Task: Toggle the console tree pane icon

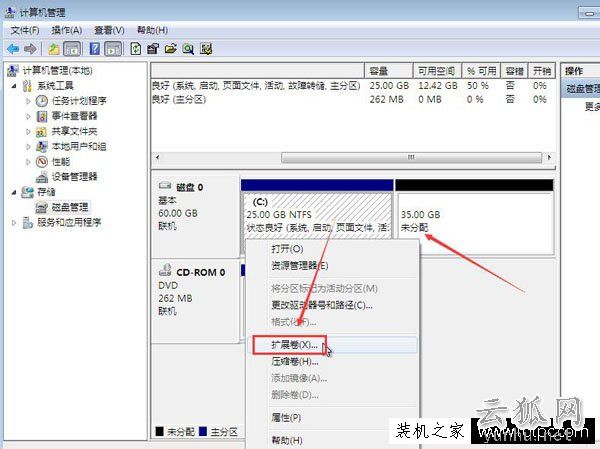Action: pos(72,49)
